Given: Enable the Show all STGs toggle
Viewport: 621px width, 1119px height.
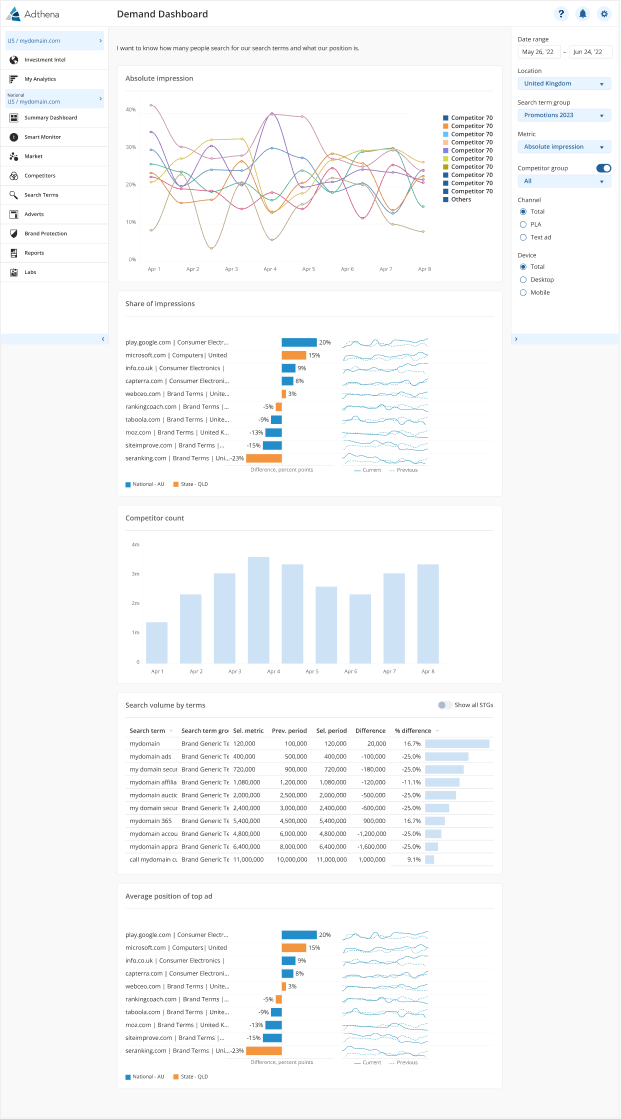Looking at the screenshot, I should [444, 705].
